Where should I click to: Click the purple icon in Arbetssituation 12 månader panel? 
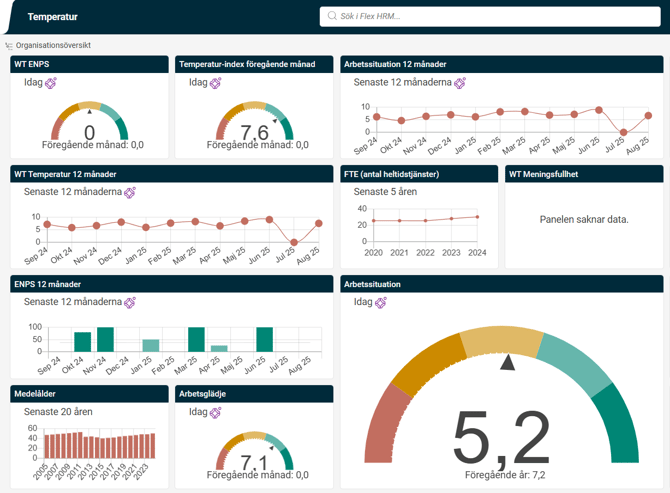pos(460,83)
